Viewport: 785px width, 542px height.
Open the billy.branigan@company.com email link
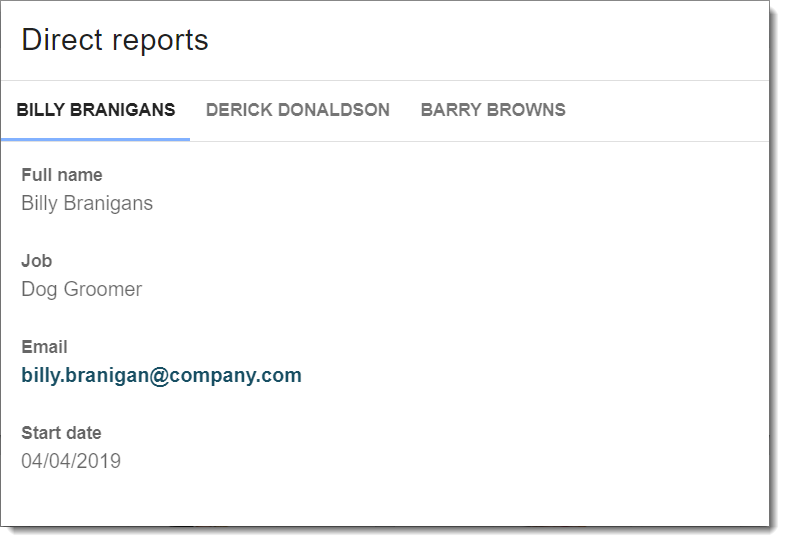pyautogui.click(x=161, y=375)
